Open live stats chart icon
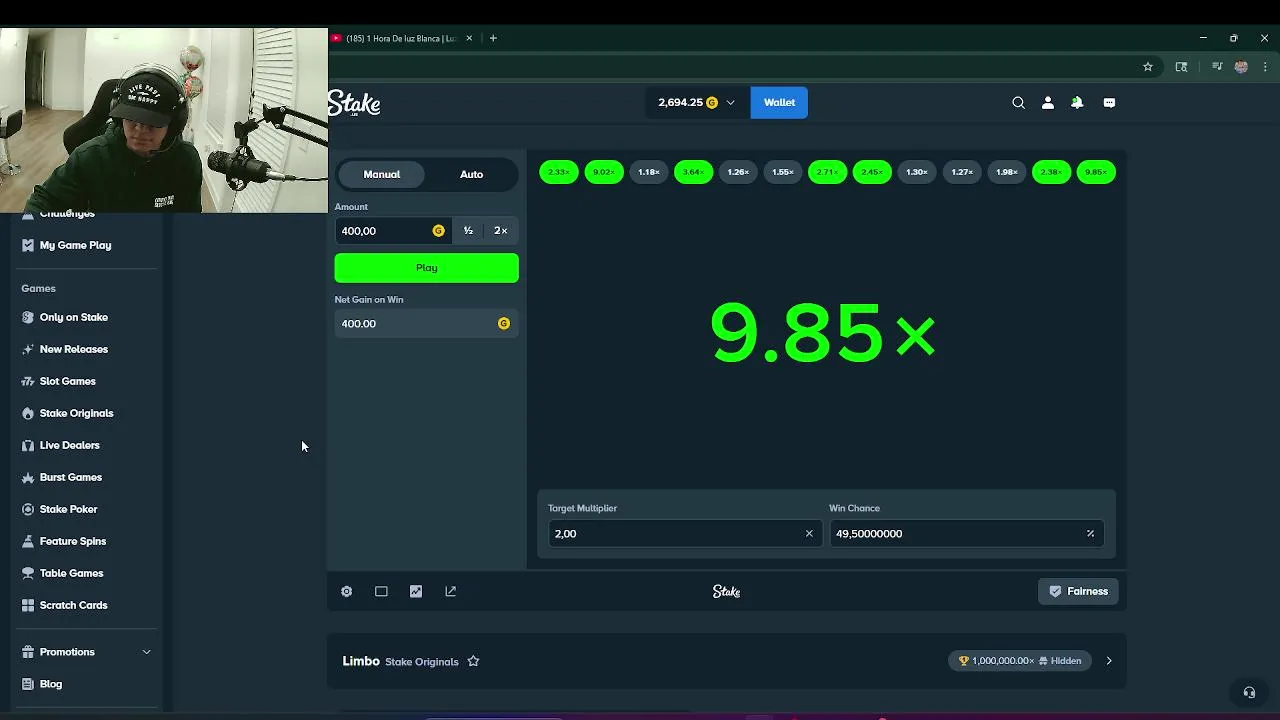This screenshot has height=720, width=1280. click(416, 591)
